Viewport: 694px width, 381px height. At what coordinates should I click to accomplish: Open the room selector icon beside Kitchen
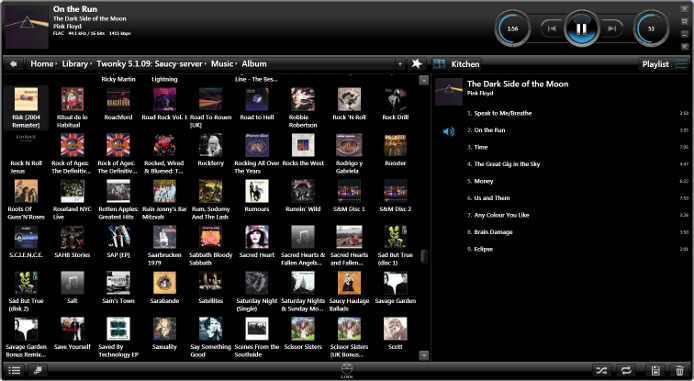[x=439, y=64]
